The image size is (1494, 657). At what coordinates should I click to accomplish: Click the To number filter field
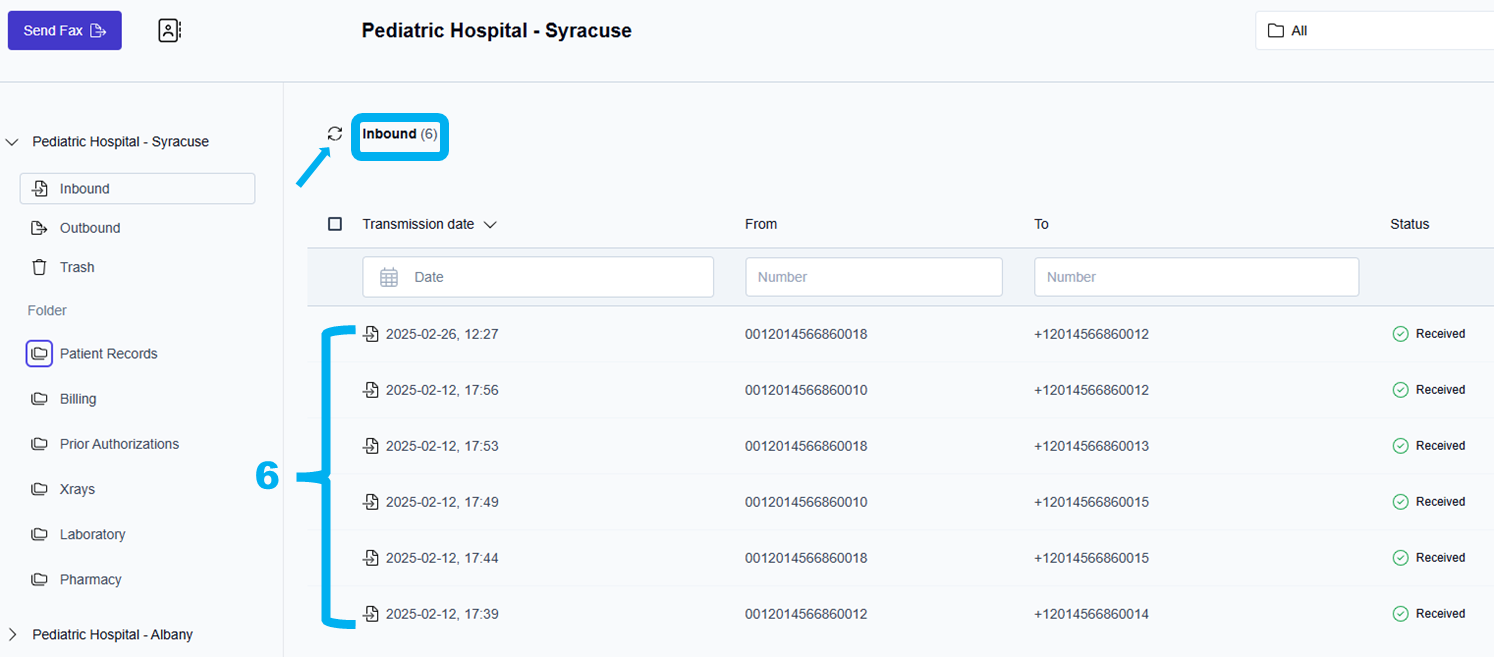(1196, 277)
